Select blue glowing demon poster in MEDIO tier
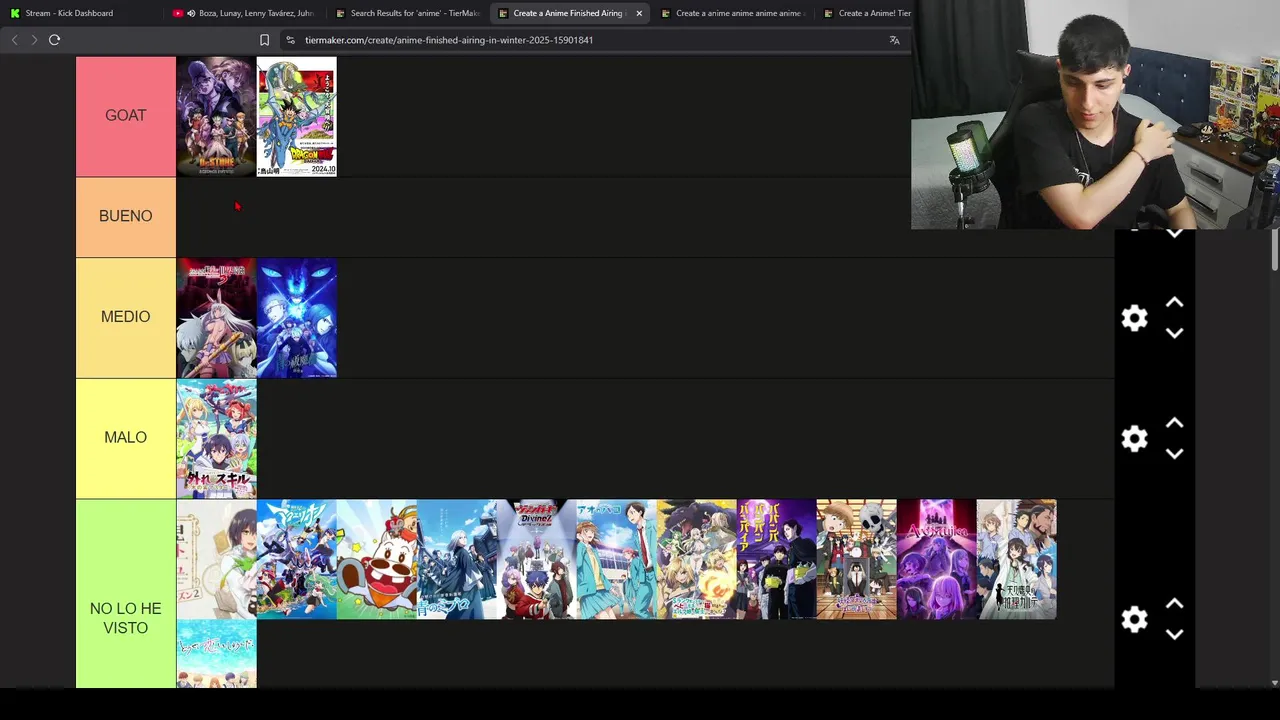1280x720 pixels. click(297, 318)
